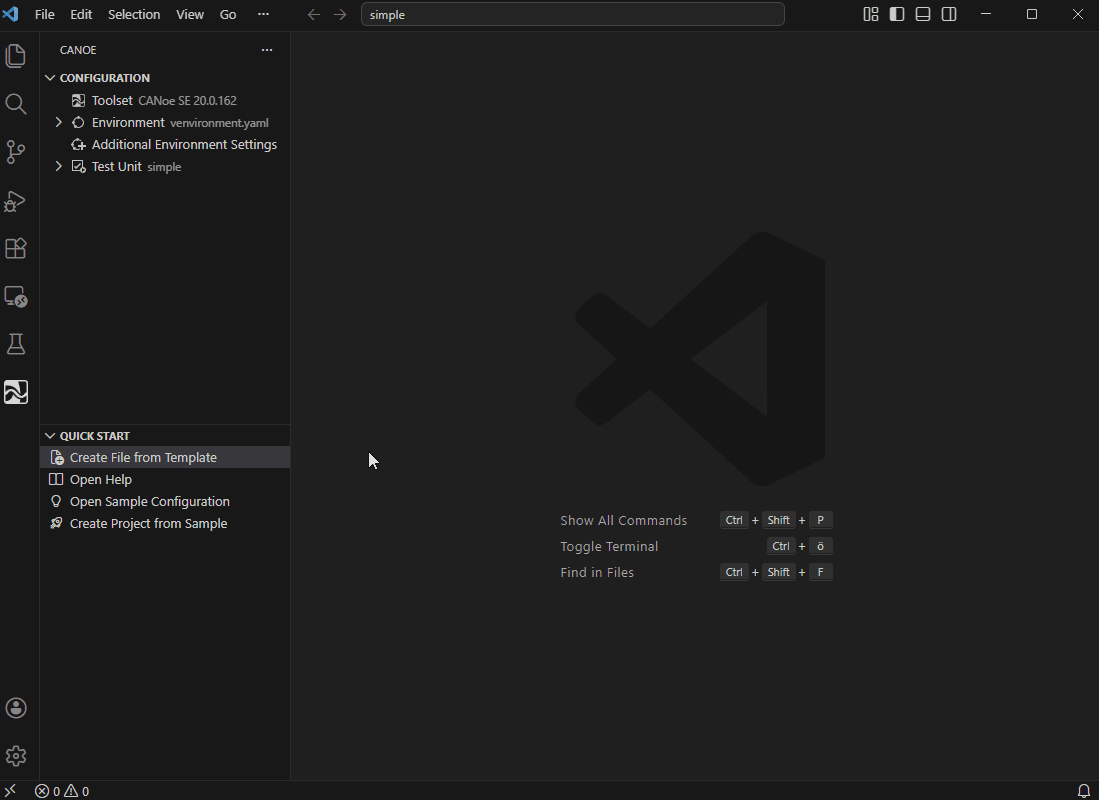Open CANOE view more actions menu
The image size is (1099, 800).
click(267, 50)
